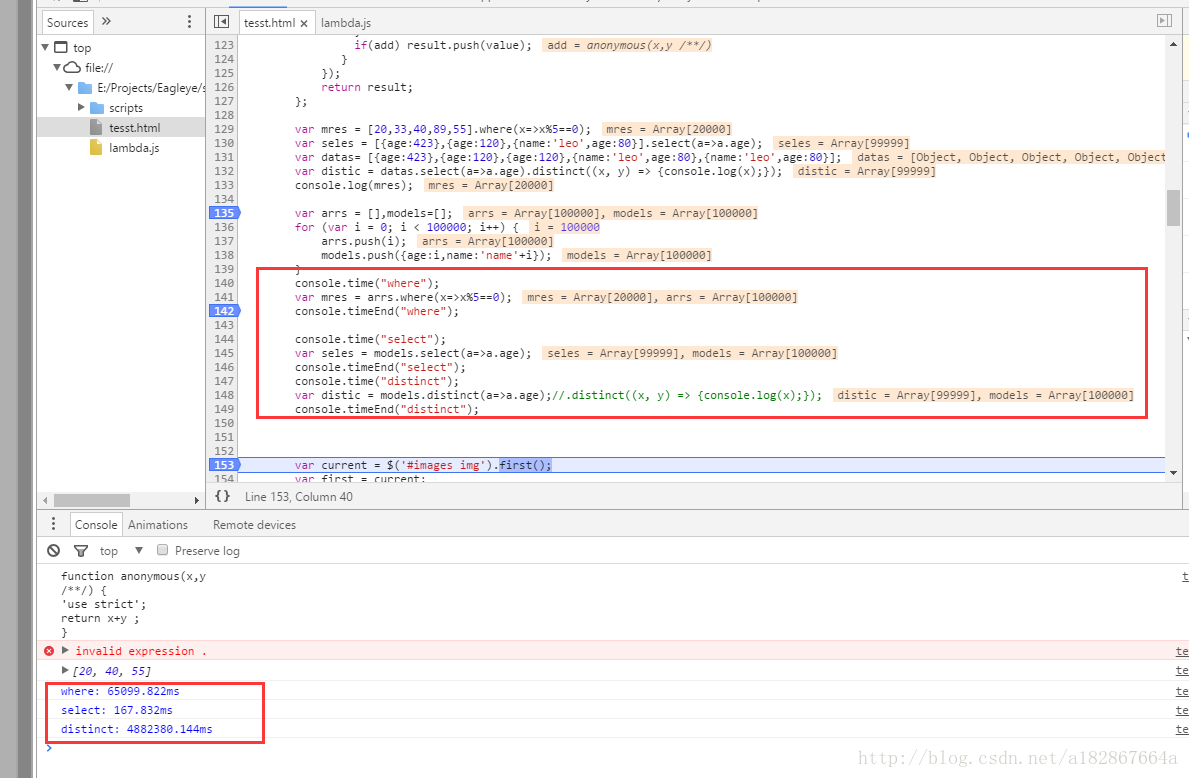Click the editor scroll down arrow
The height and width of the screenshot is (778, 1189).
pyautogui.click(x=1174, y=472)
